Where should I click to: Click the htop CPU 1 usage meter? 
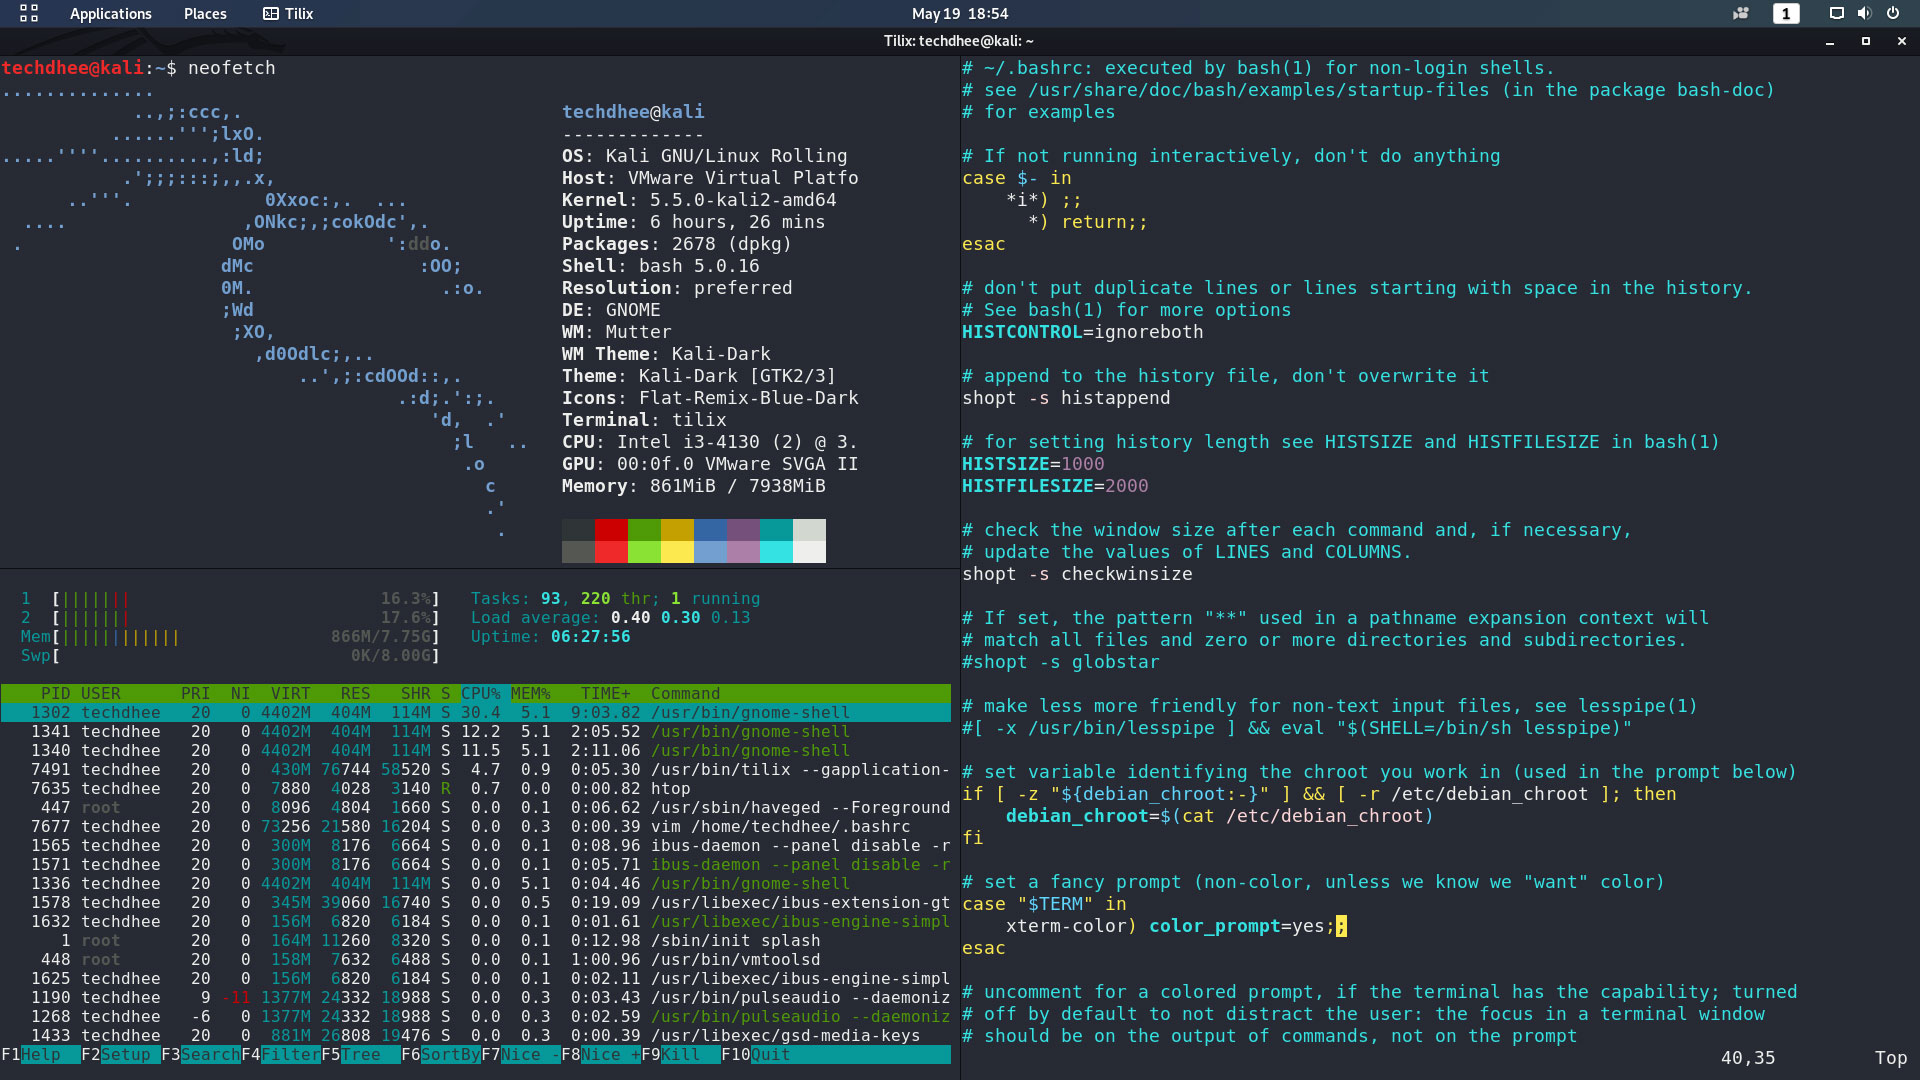point(230,599)
